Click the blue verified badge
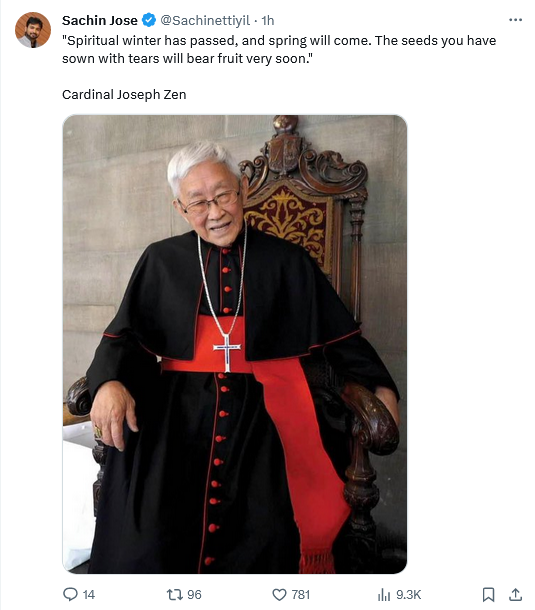The image size is (535, 610). tap(149, 20)
